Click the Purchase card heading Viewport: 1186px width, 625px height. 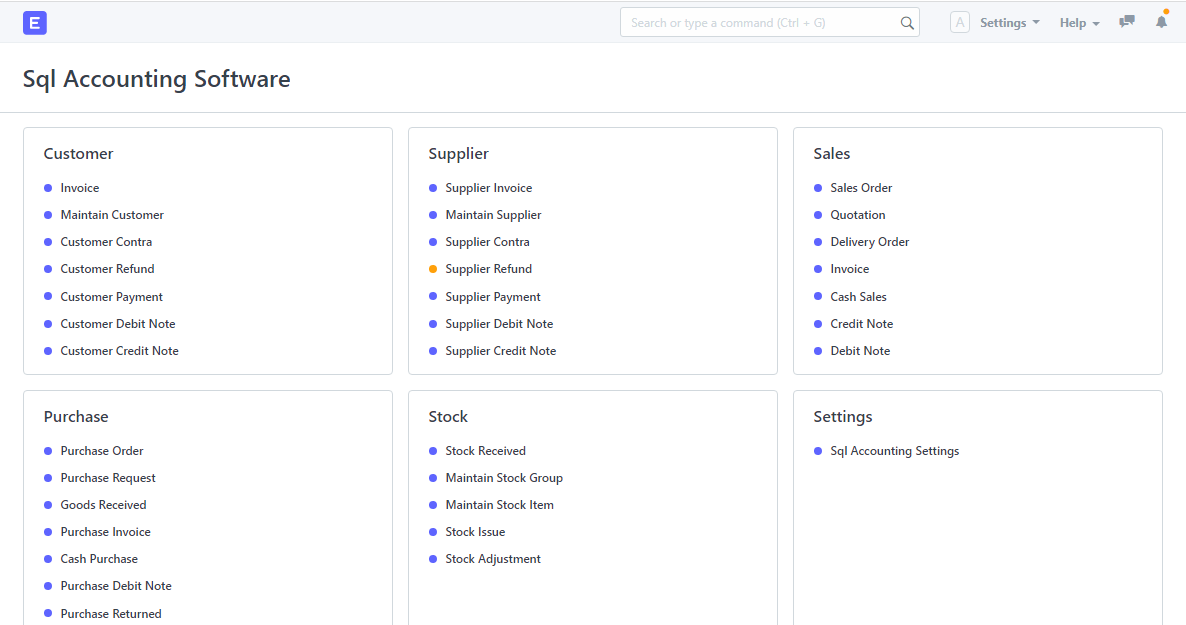pos(76,417)
